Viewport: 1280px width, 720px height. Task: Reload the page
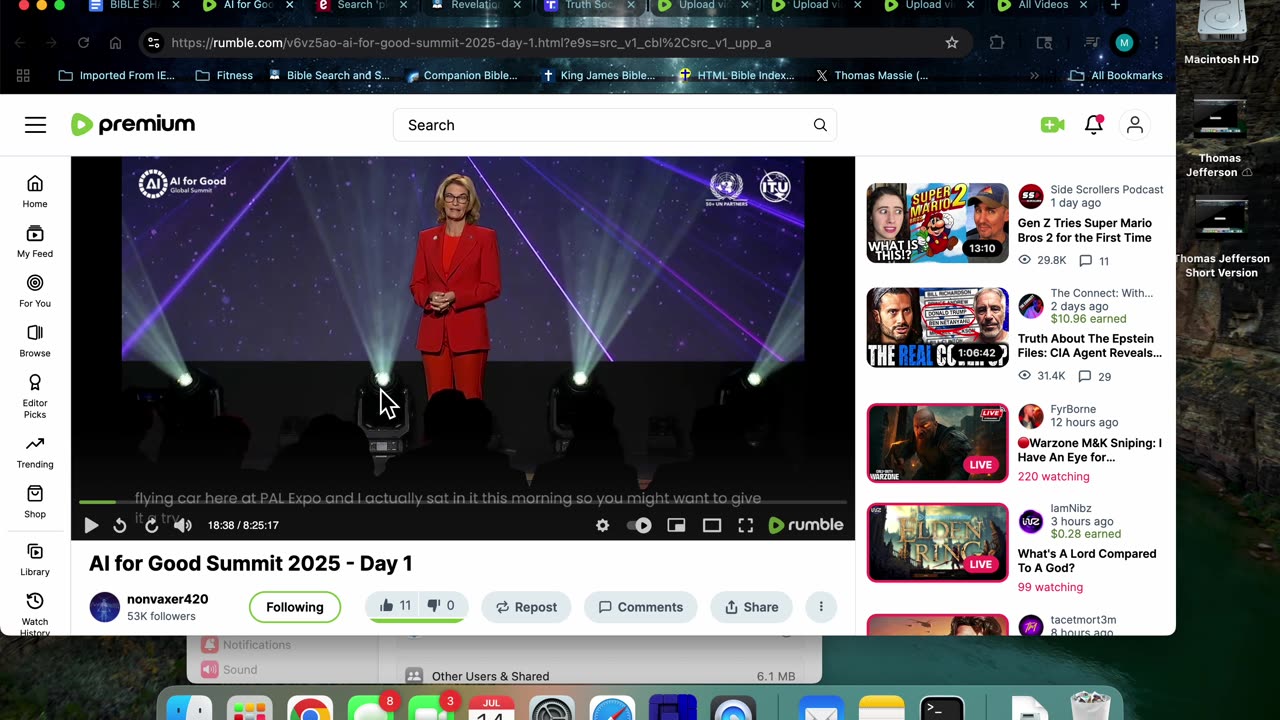[83, 43]
